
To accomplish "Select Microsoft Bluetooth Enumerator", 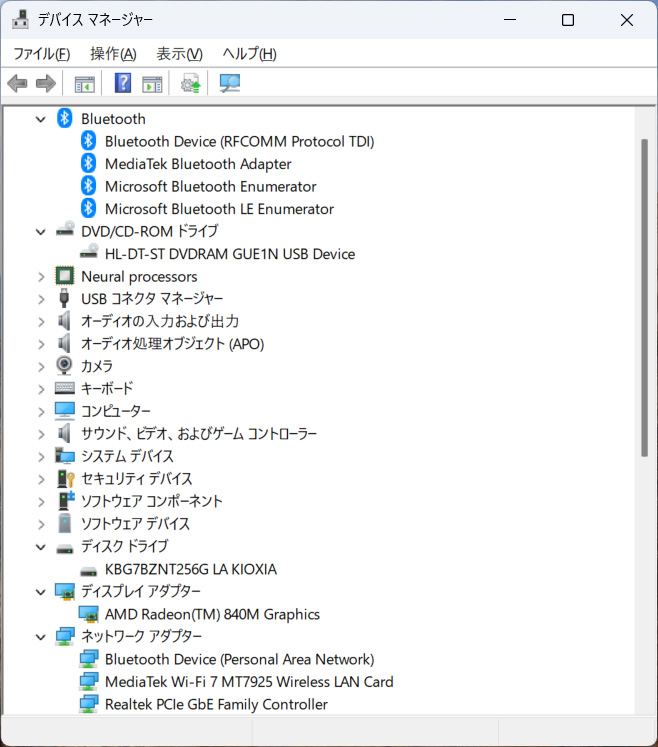I will pyautogui.click(x=211, y=186).
